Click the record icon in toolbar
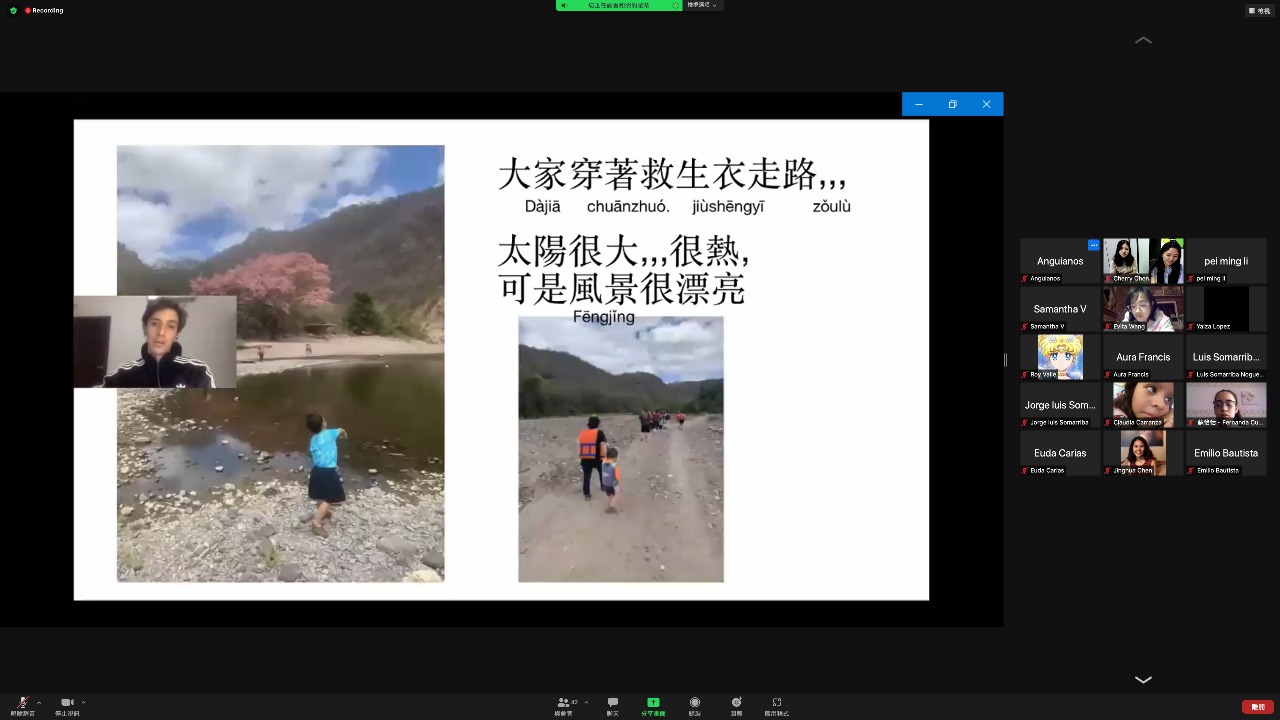The height and width of the screenshot is (720, 1280). (x=695, y=704)
